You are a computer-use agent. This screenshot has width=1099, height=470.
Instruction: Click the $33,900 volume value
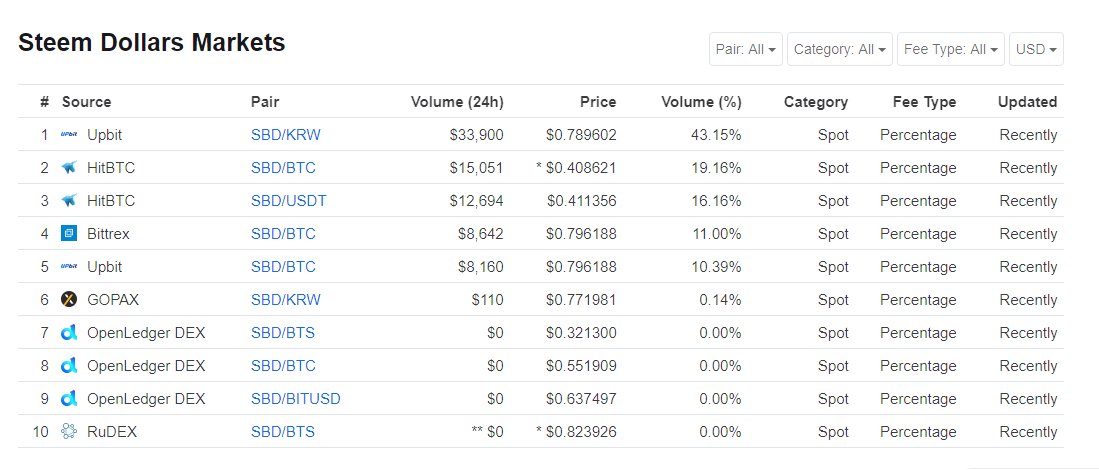[477, 134]
